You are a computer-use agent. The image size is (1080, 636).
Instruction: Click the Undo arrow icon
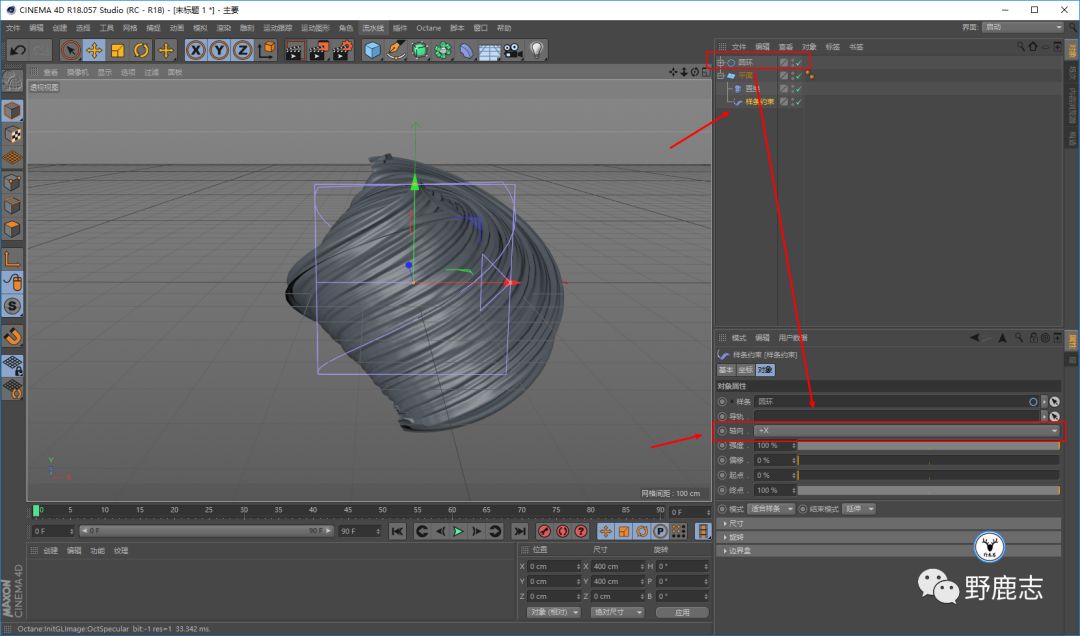click(17, 50)
